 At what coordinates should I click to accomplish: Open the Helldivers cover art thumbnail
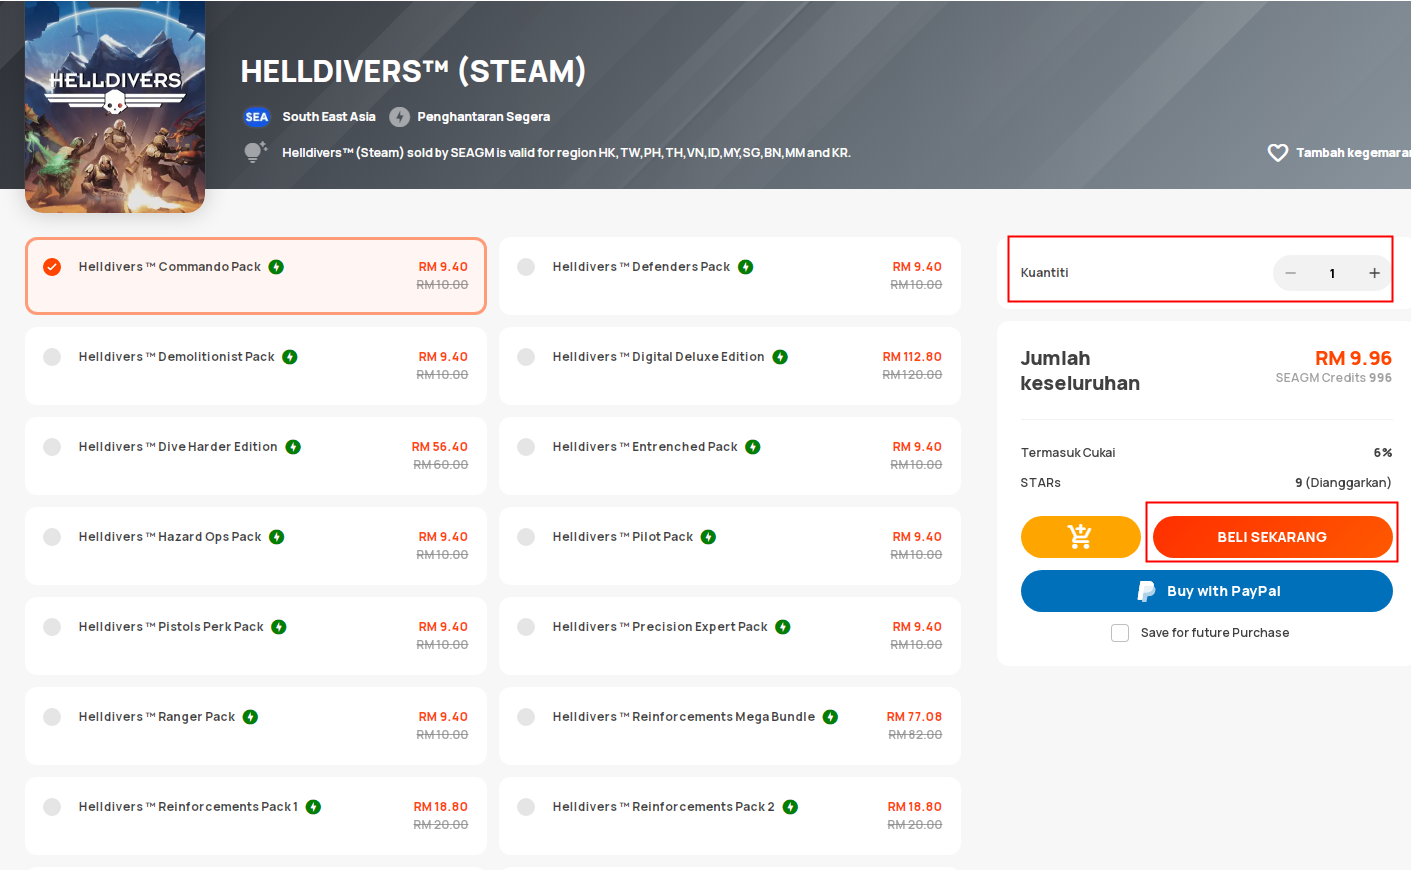[x=115, y=107]
